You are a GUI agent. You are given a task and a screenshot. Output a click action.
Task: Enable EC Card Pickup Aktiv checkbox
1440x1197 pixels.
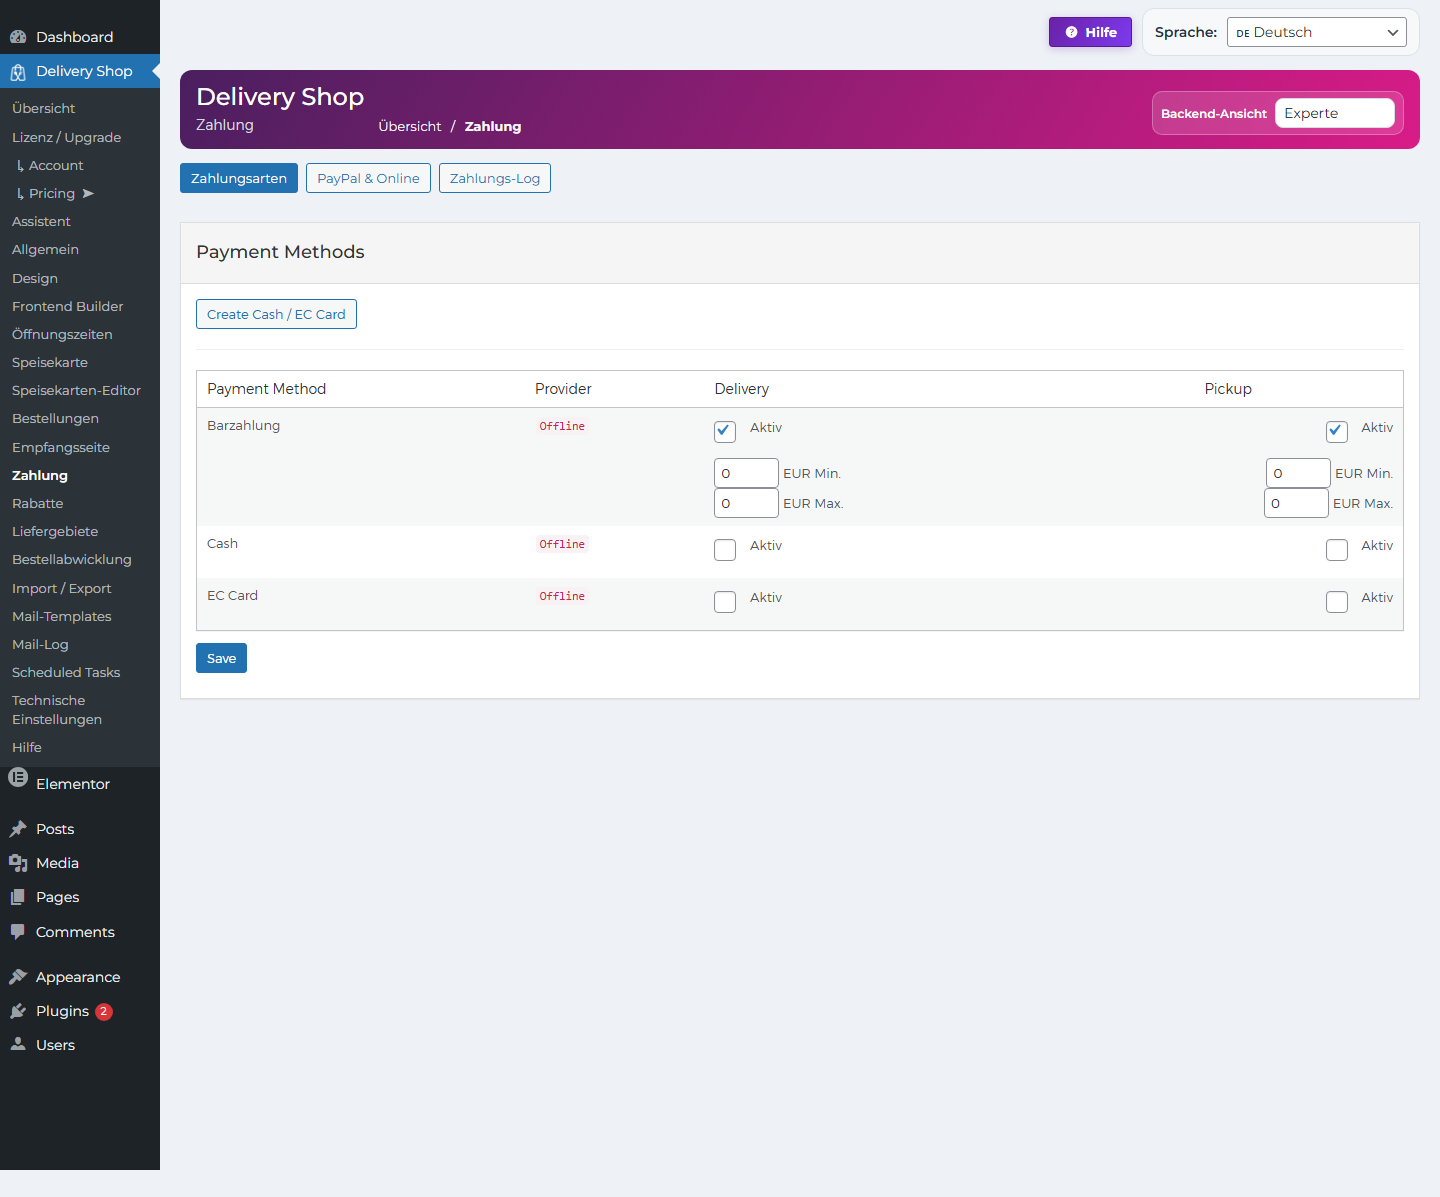[x=1337, y=601]
